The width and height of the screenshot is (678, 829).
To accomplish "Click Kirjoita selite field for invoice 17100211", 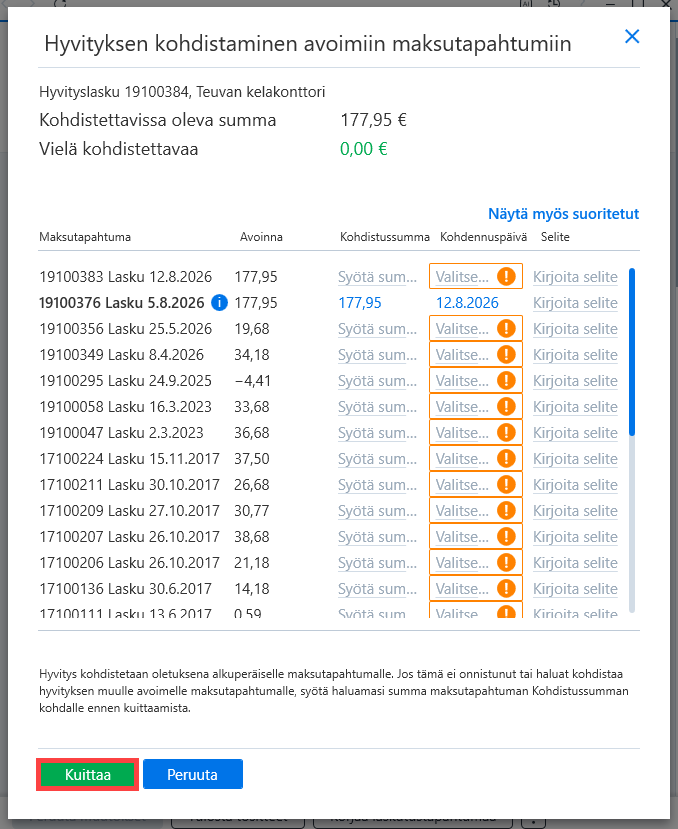I will [575, 484].
